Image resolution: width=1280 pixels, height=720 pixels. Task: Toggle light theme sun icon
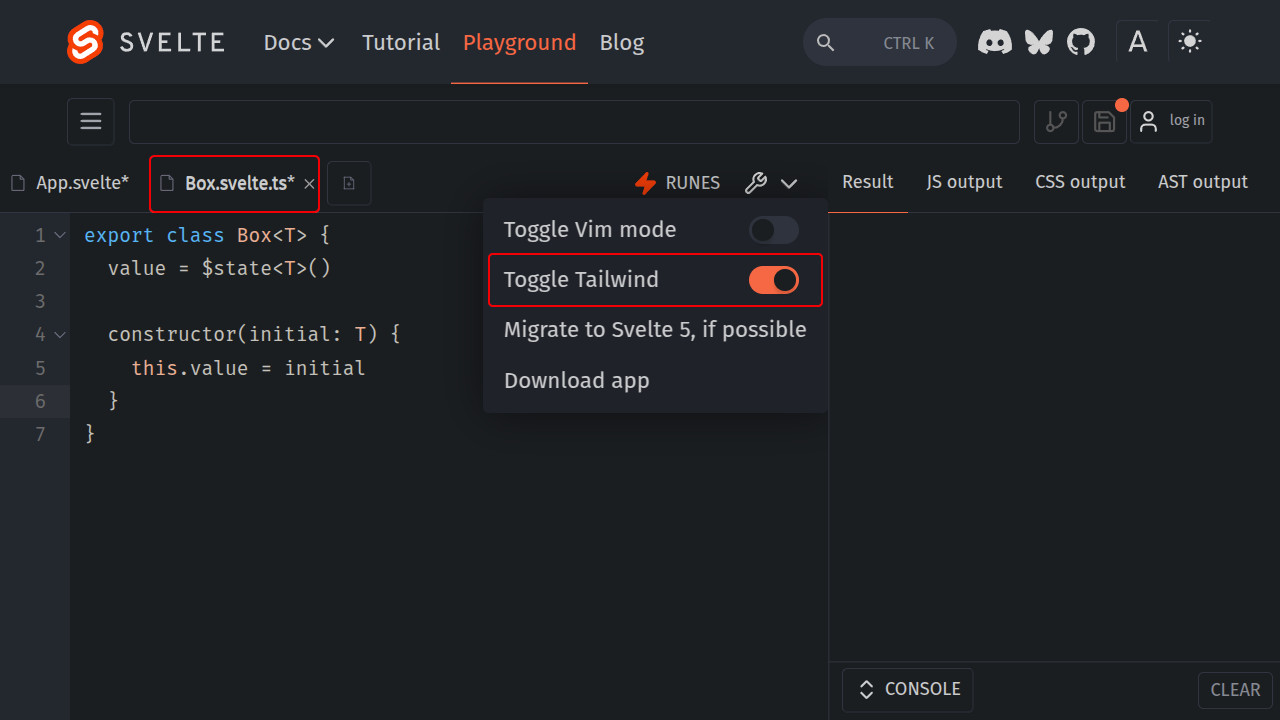point(1189,42)
